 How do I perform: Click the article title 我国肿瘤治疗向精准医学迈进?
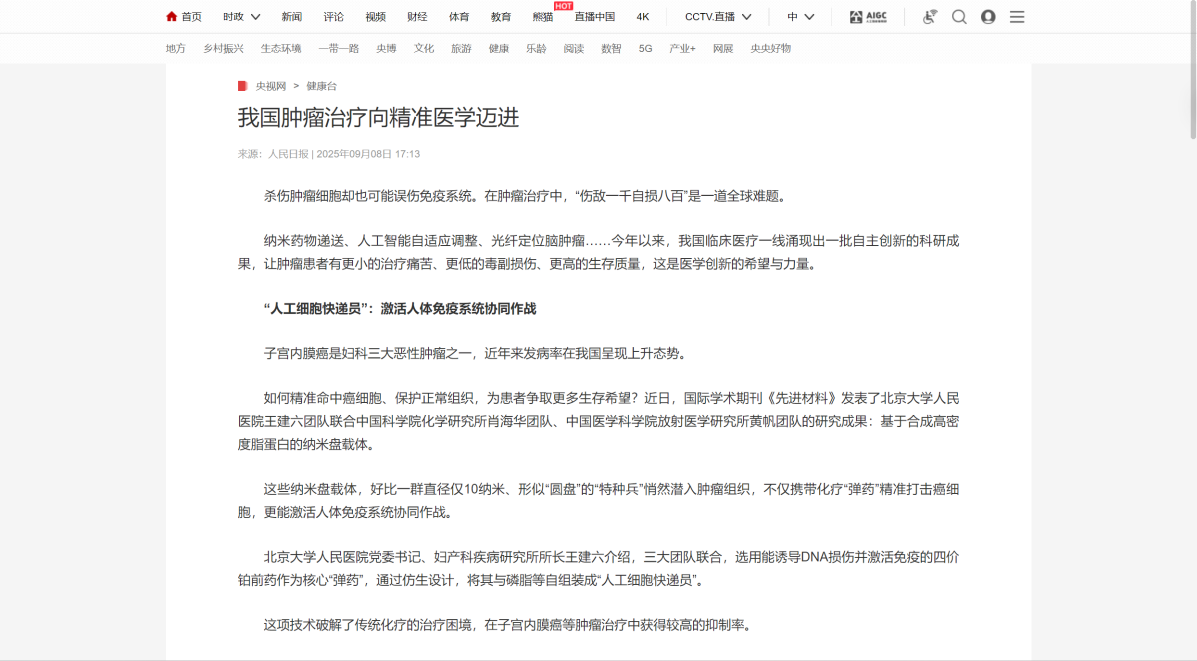[x=378, y=118]
